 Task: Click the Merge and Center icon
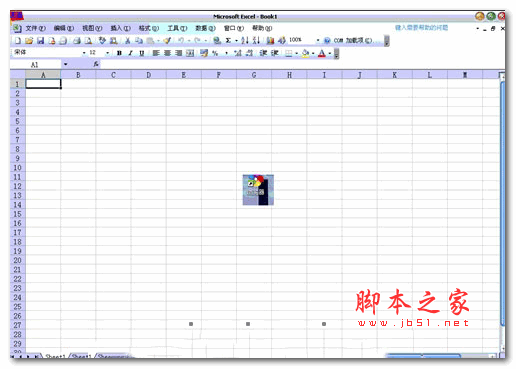click(x=190, y=53)
